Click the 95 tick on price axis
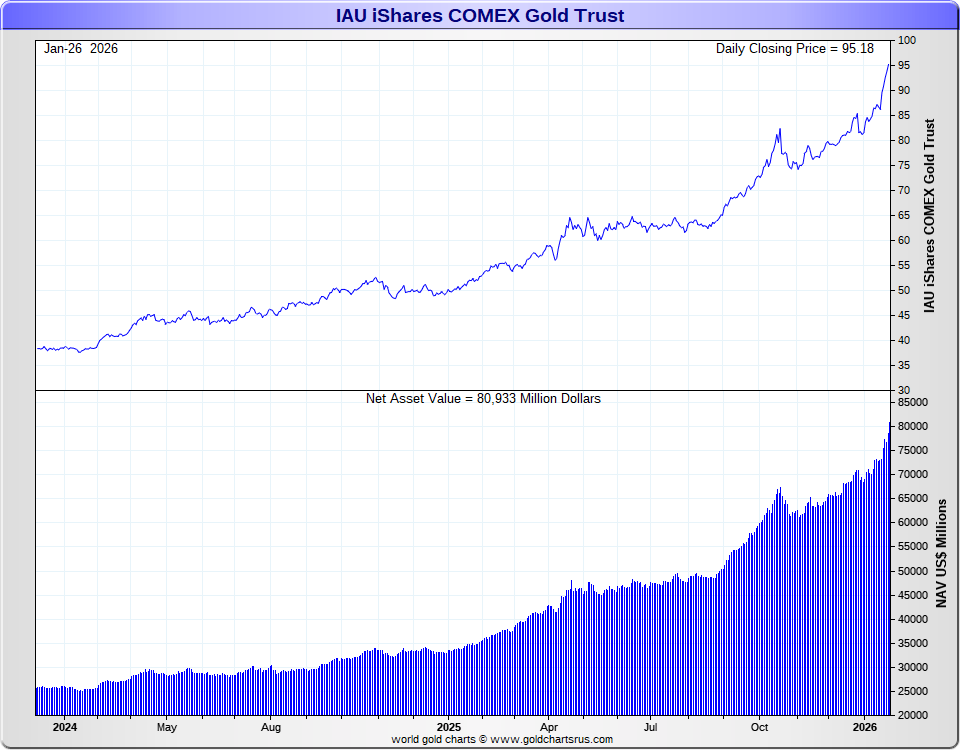Image resolution: width=960 pixels, height=750 pixels. point(904,66)
